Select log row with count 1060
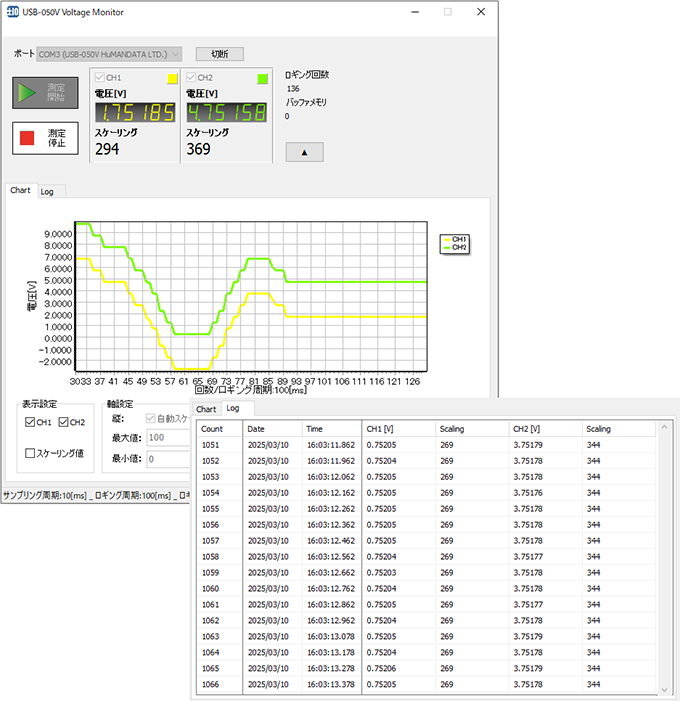The height and width of the screenshot is (701, 680). point(427,589)
